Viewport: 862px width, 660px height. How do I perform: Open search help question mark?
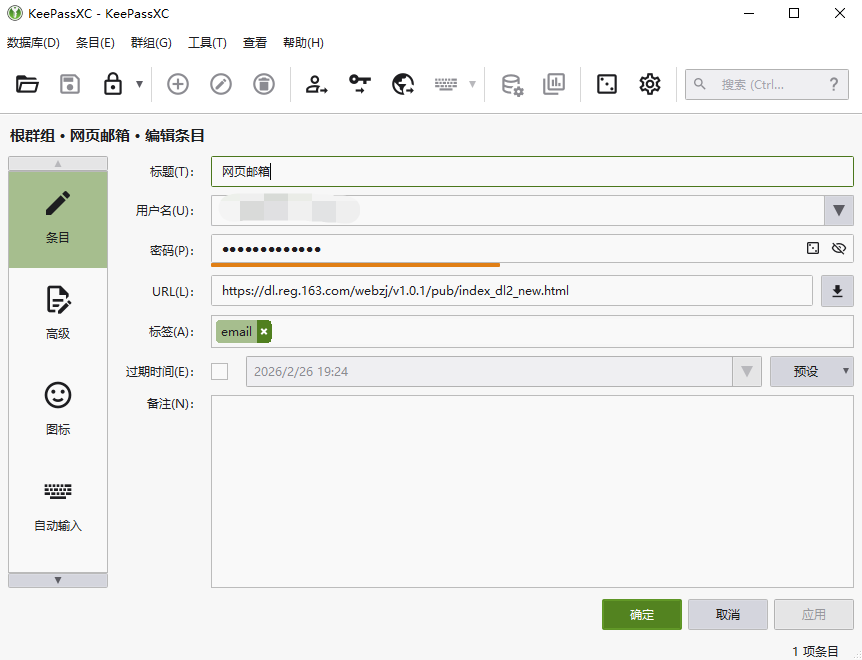834,84
